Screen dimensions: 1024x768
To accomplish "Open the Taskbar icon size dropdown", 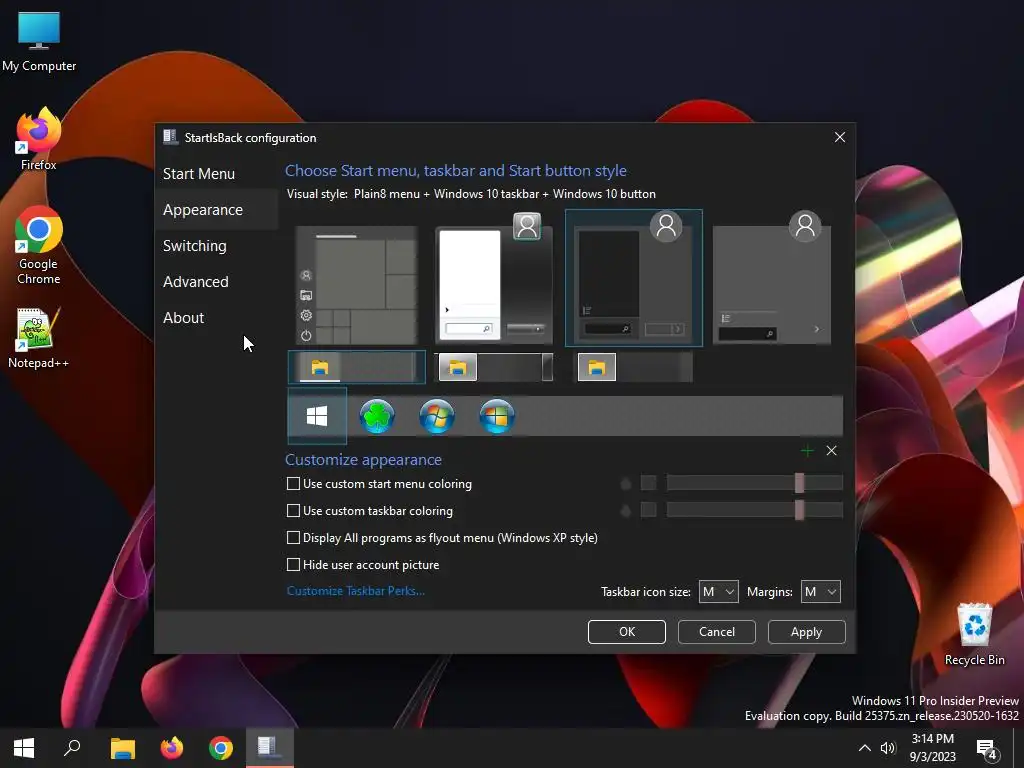I will (x=718, y=592).
